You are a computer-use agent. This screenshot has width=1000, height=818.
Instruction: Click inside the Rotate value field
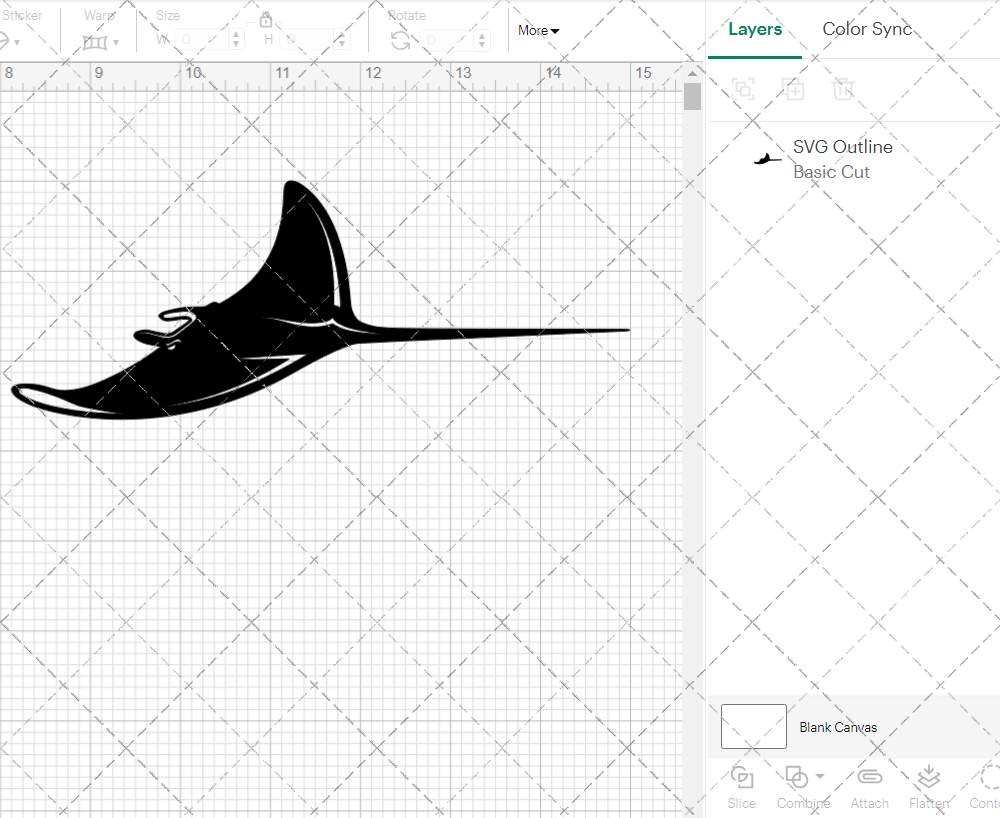click(445, 41)
